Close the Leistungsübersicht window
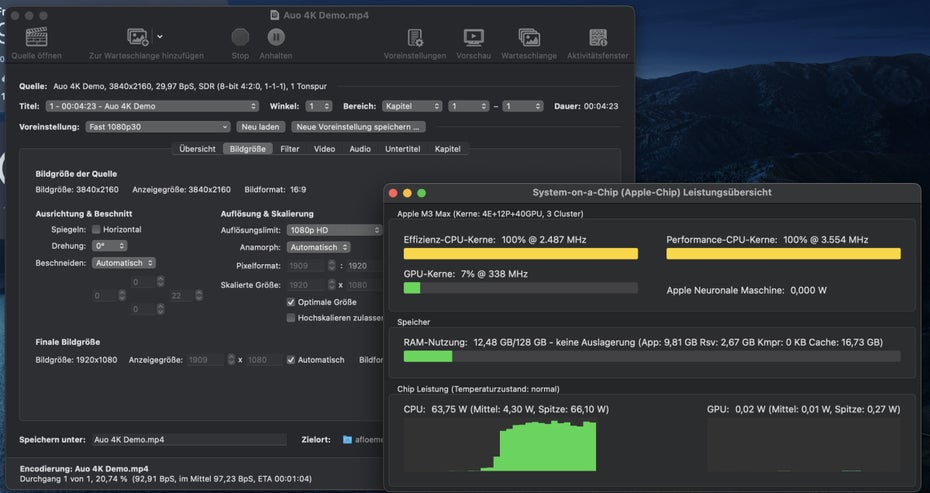 coord(393,193)
